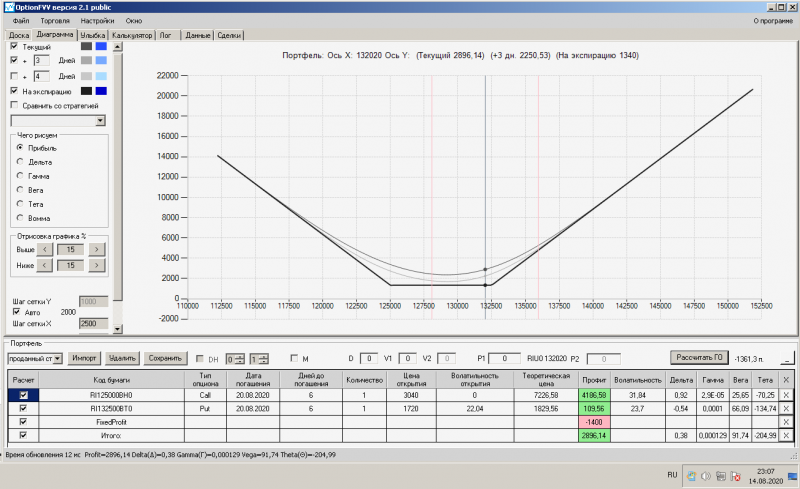Click the X icon in FixedProfit row
The height and width of the screenshot is (489, 800).
(785, 422)
